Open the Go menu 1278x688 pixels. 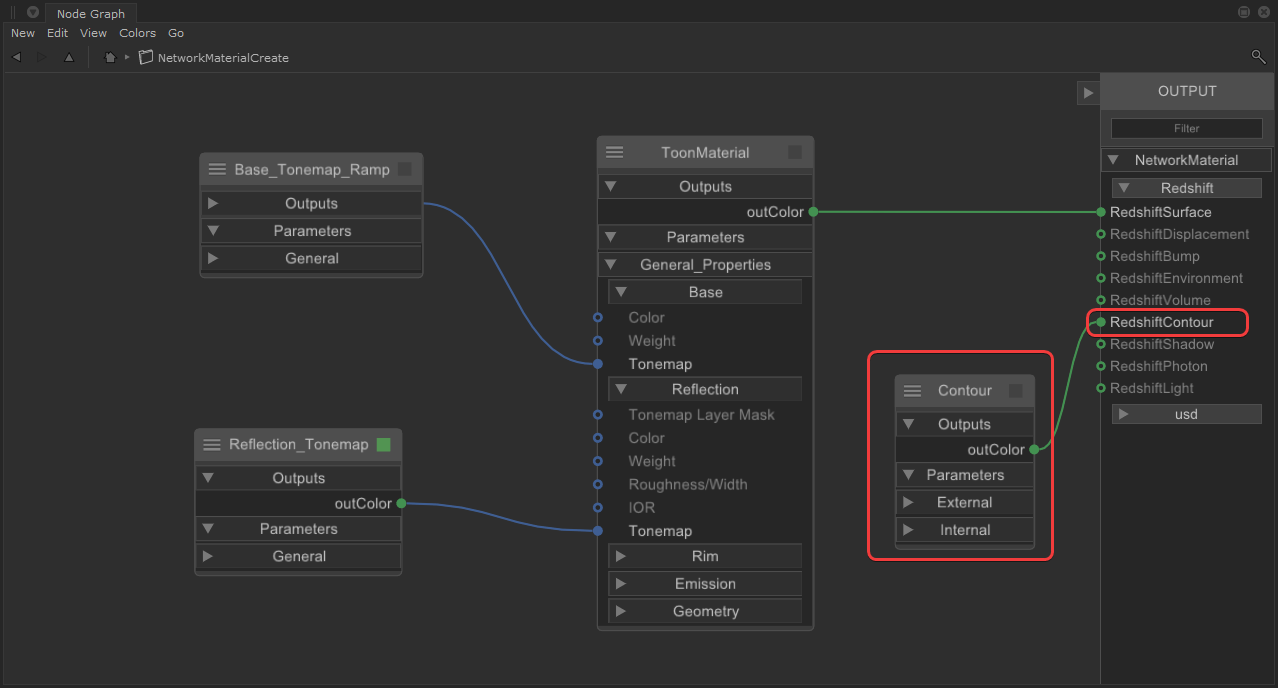[x=176, y=33]
